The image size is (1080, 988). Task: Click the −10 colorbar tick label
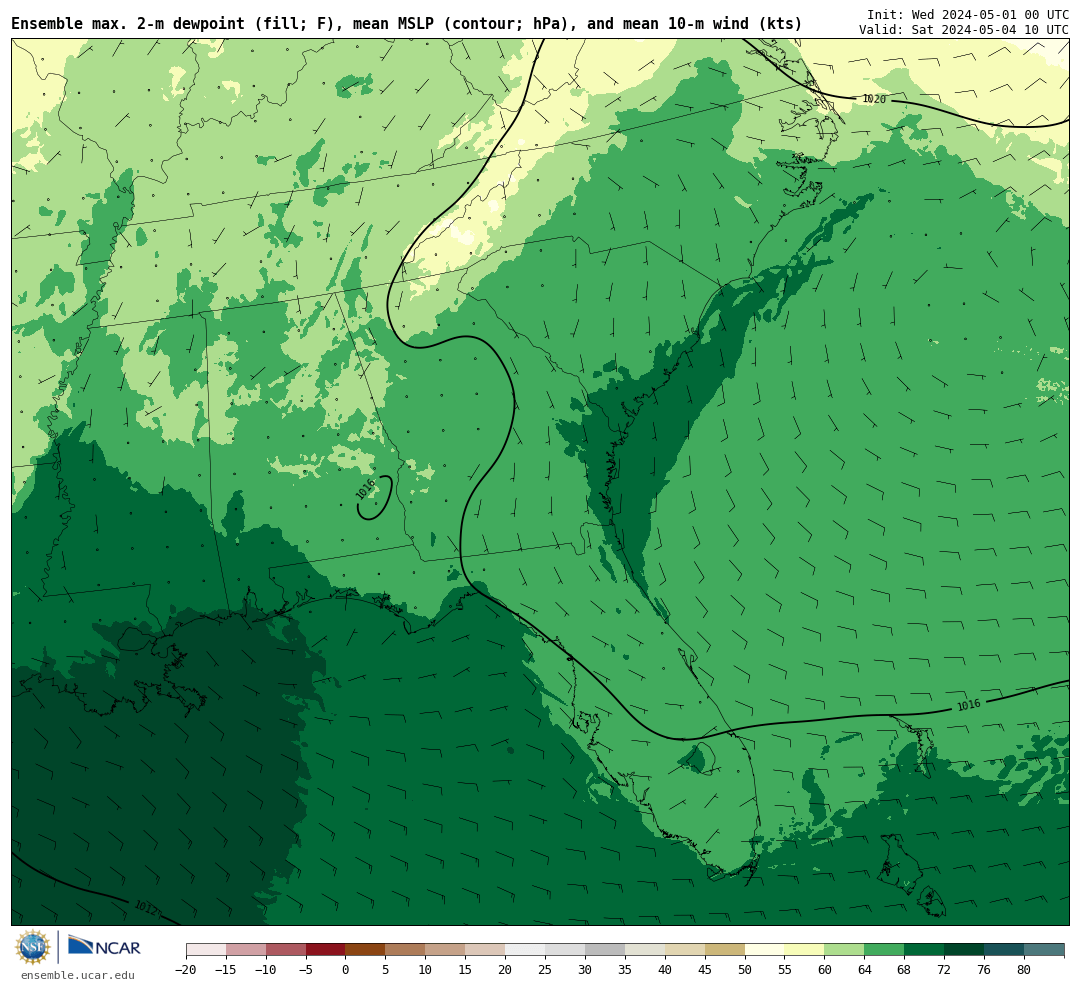[x=266, y=970]
